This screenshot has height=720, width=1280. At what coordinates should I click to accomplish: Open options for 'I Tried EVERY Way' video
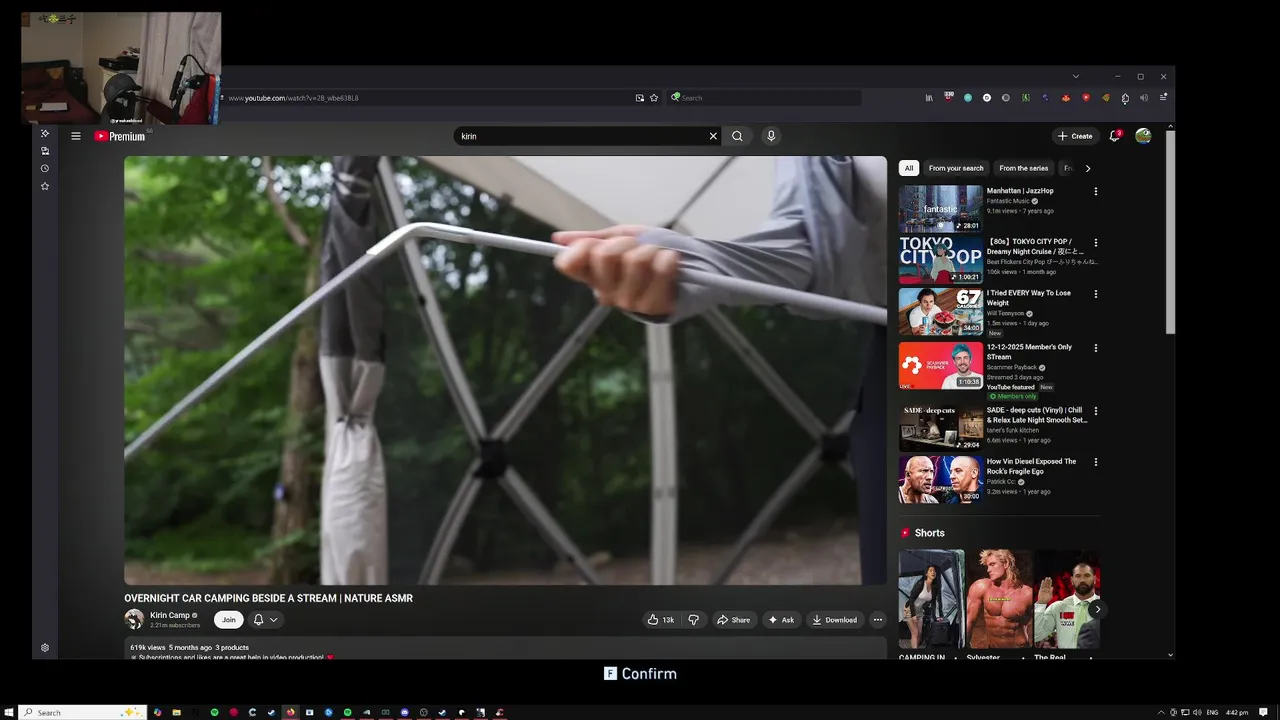[1096, 294]
